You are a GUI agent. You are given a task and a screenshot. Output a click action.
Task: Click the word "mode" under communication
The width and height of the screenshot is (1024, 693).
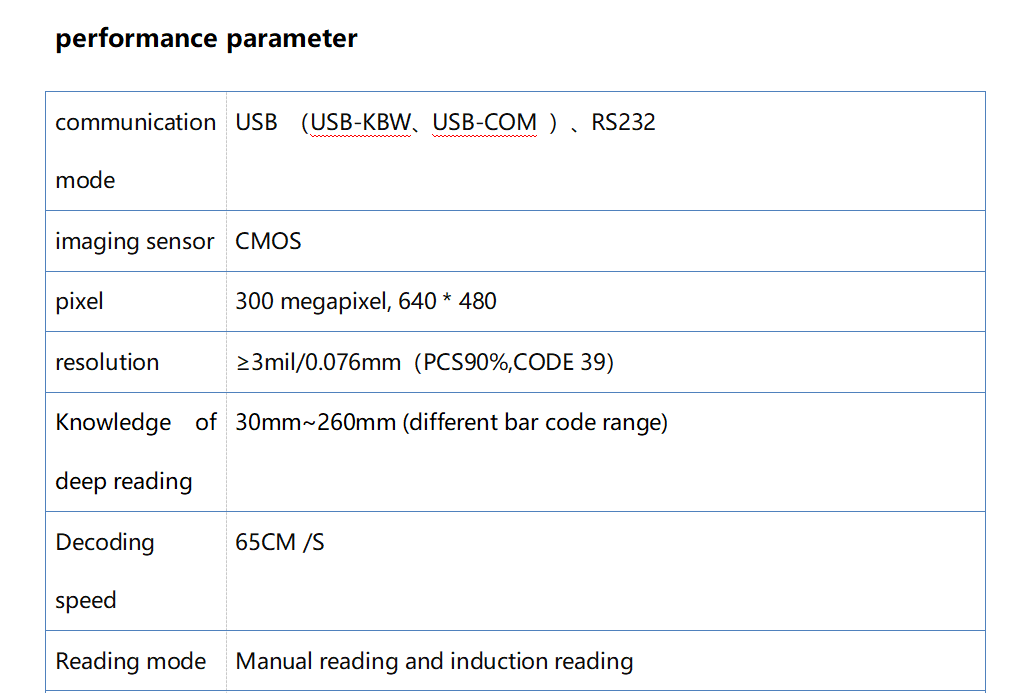click(x=85, y=181)
